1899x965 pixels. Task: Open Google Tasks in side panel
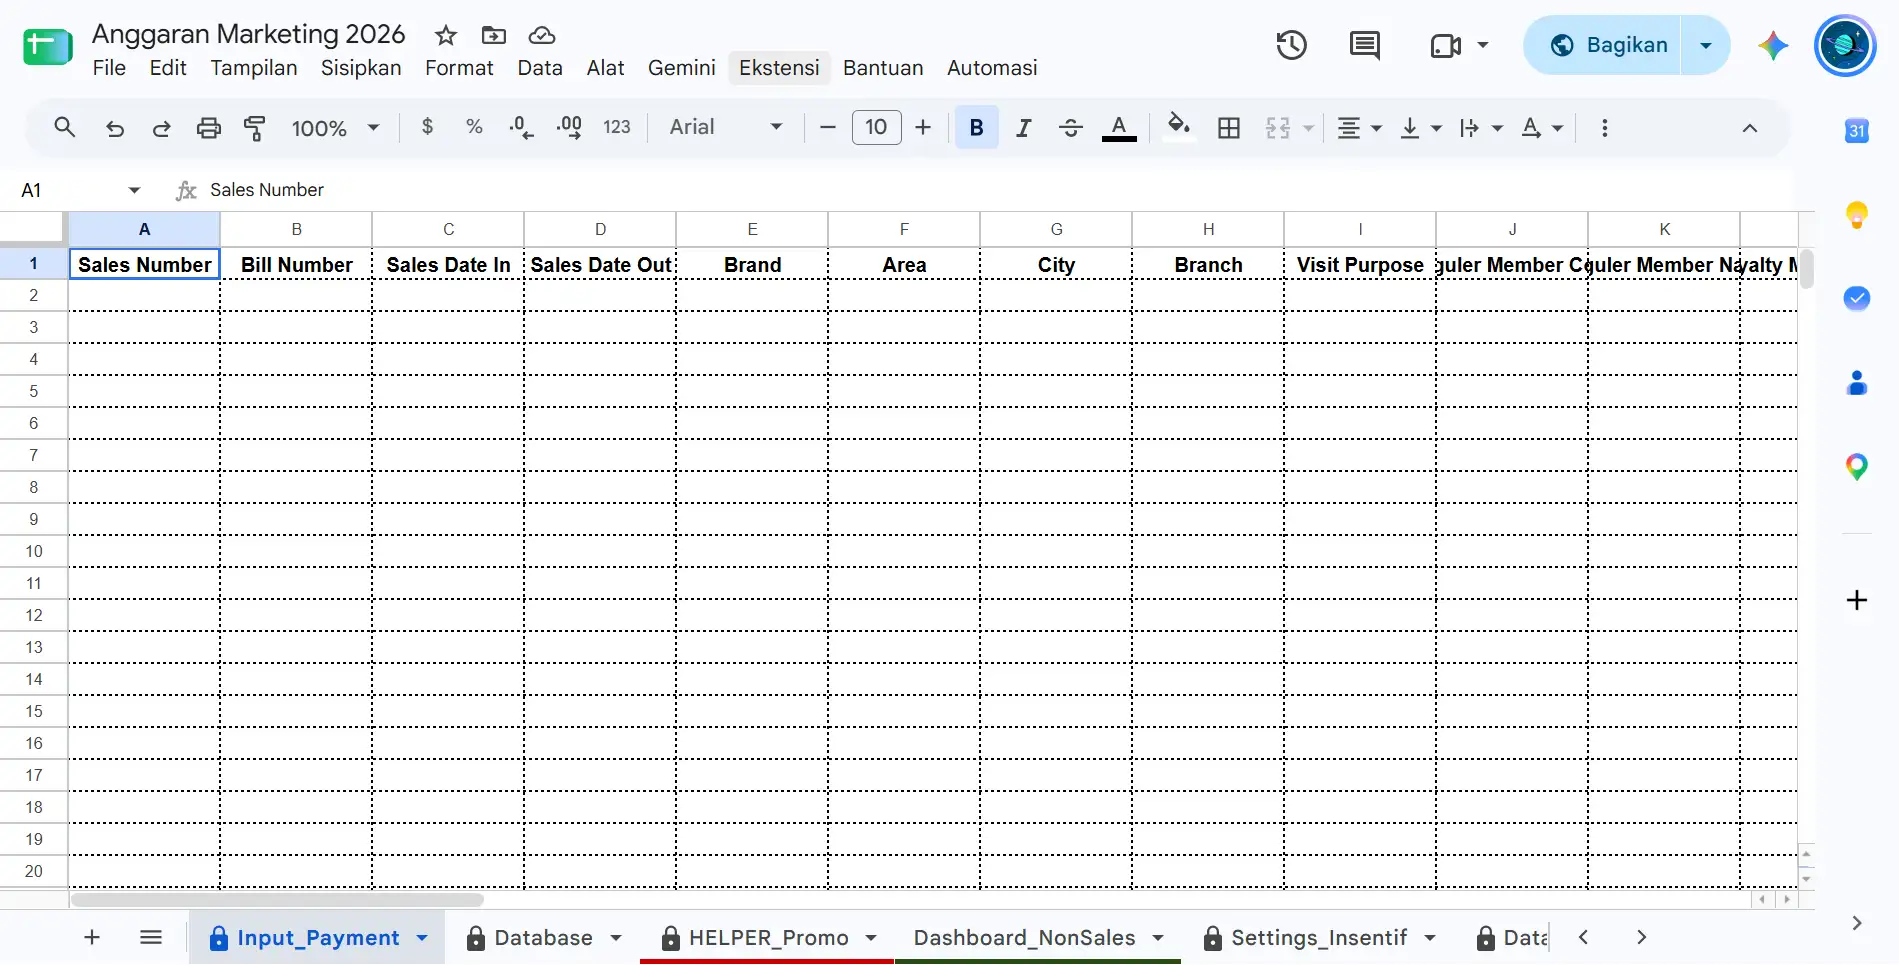(x=1857, y=299)
